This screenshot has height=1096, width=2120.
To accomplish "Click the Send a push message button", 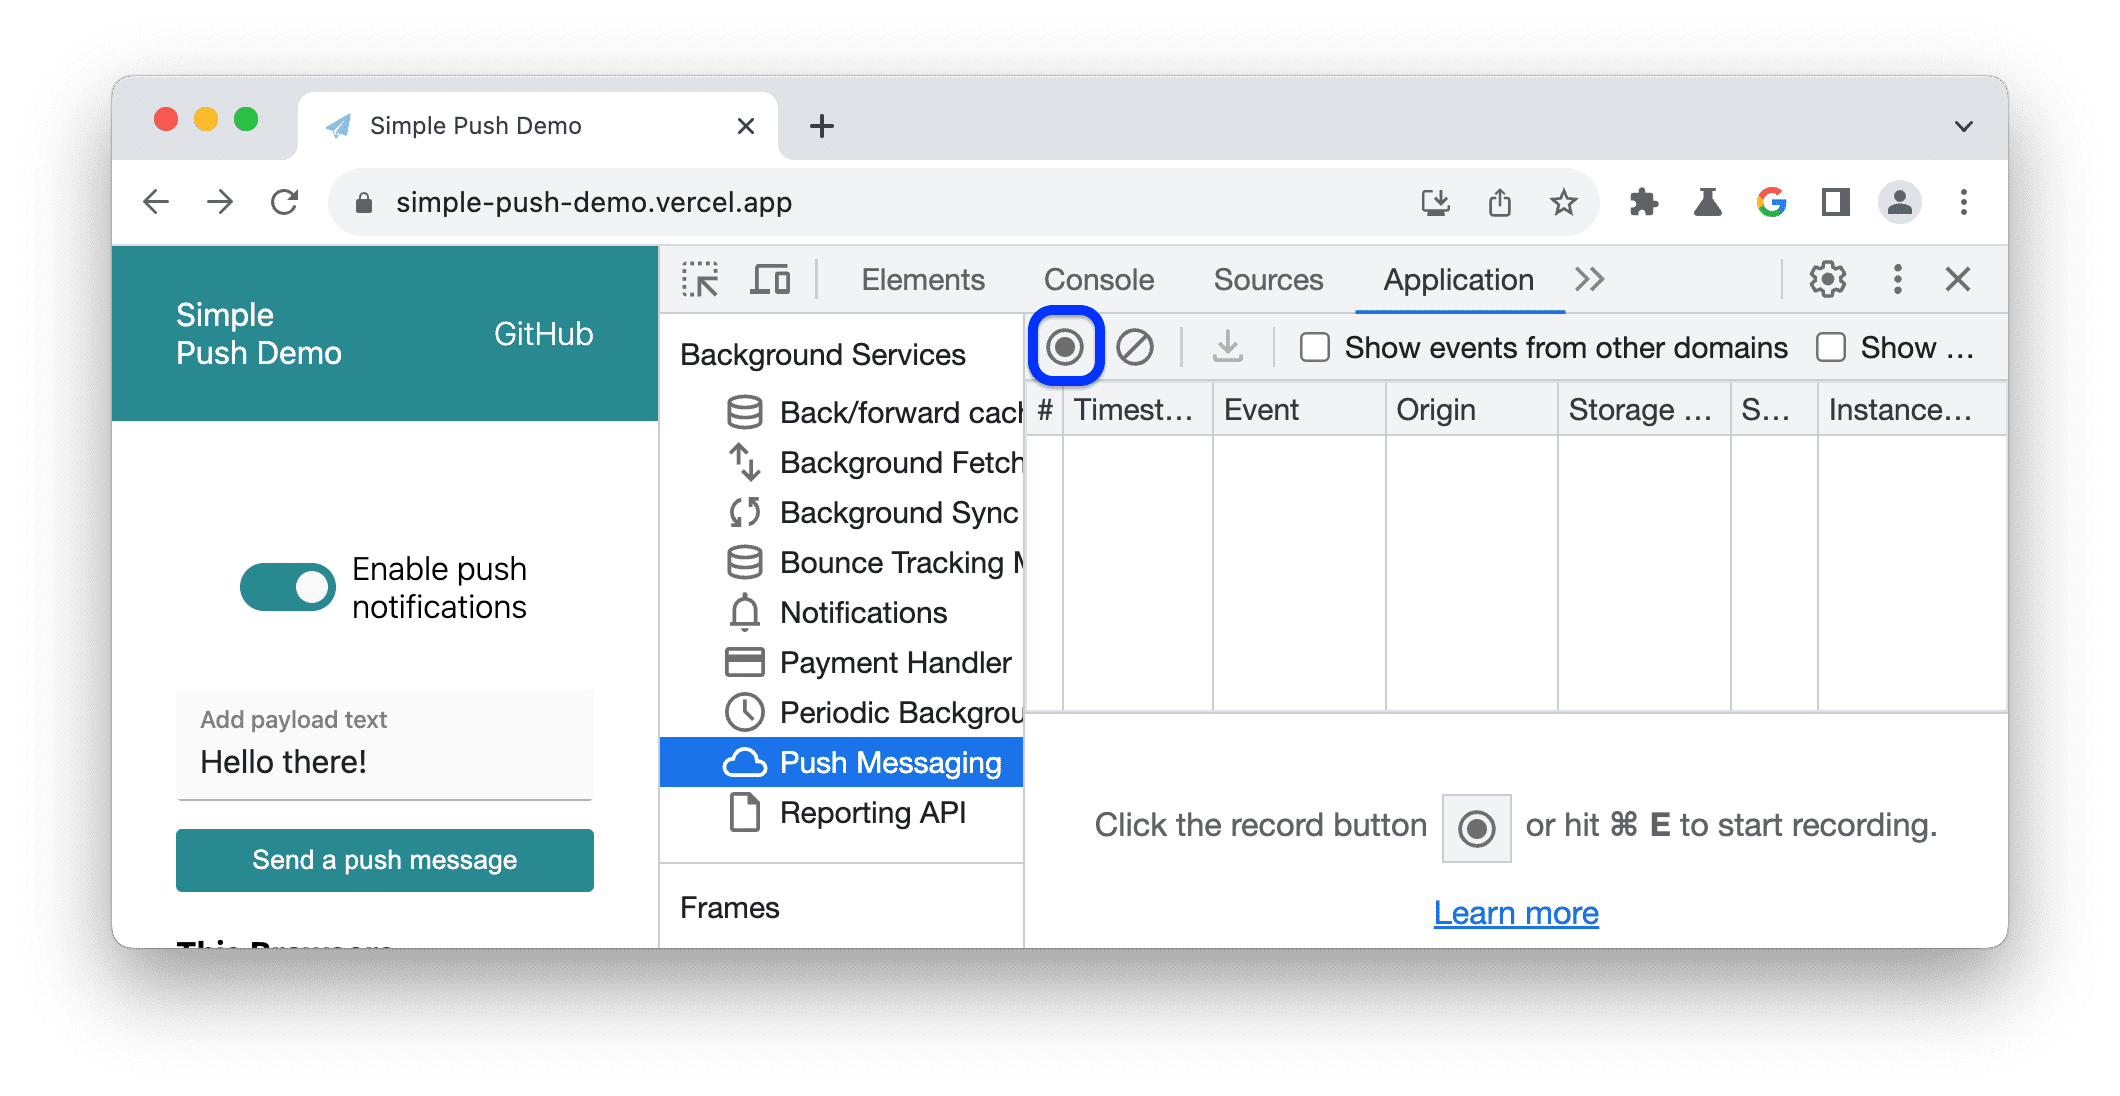I will (x=384, y=858).
